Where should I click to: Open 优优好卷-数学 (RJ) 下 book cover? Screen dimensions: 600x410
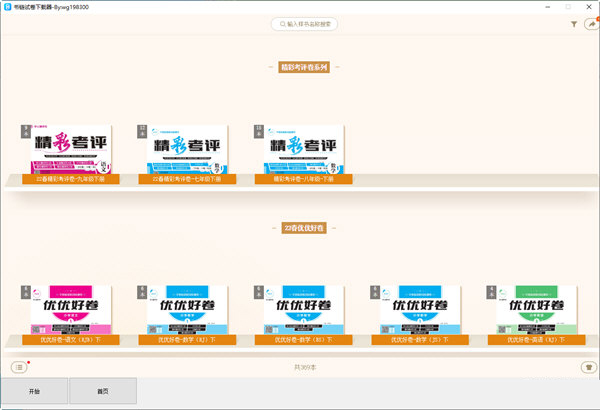(x=187, y=310)
